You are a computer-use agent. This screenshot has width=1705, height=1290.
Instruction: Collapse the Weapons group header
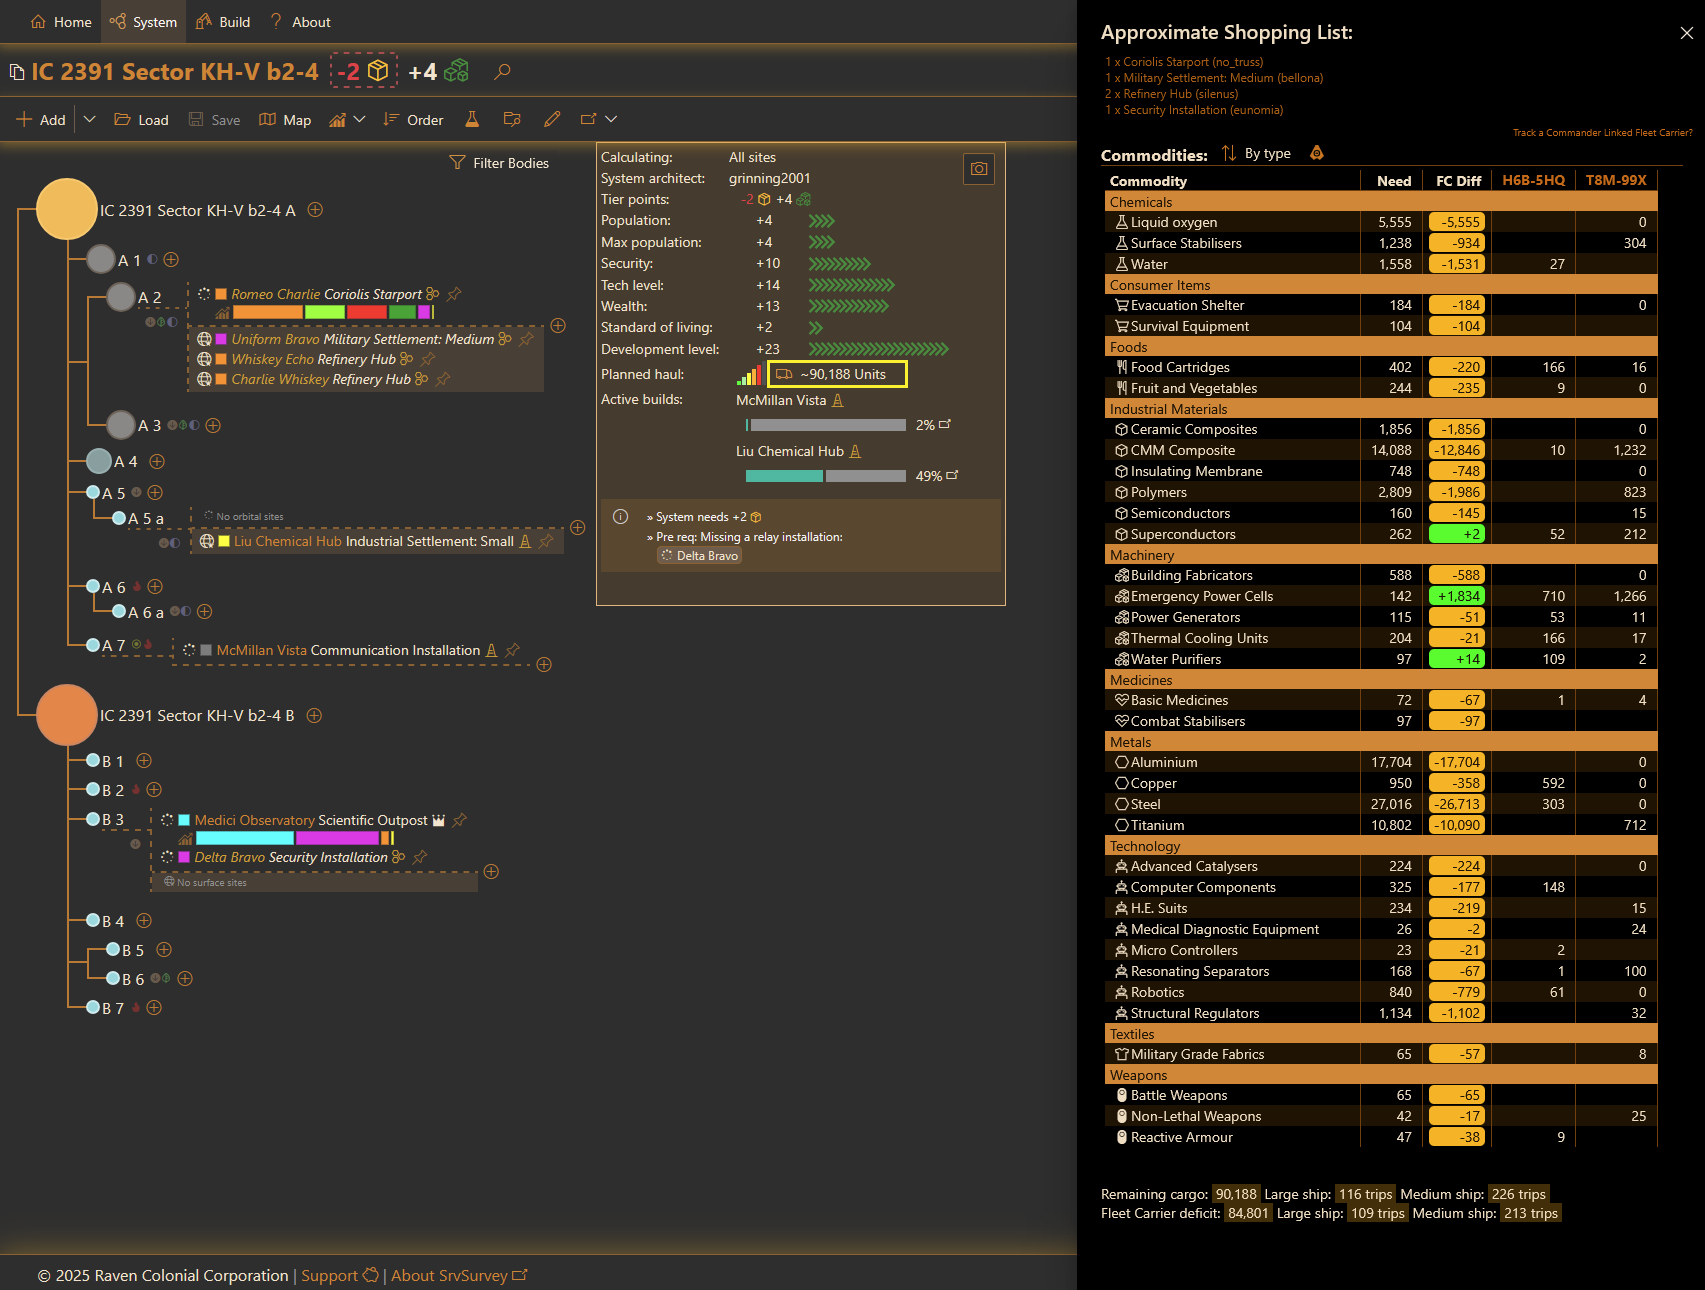tap(1381, 1075)
